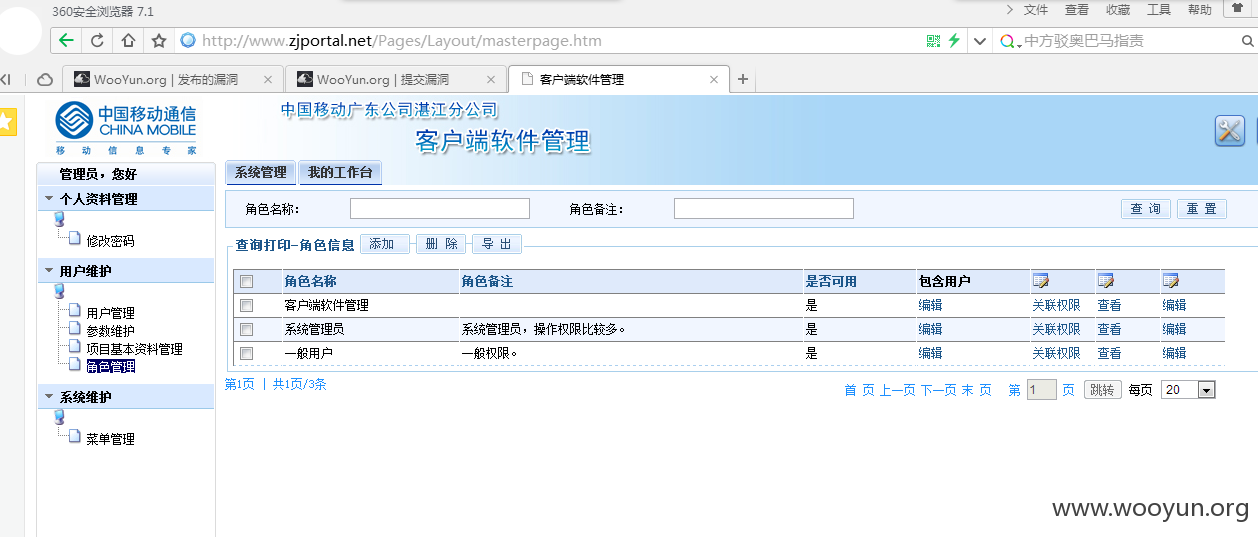The width and height of the screenshot is (1258, 537).
Task: Open 修改密码 in sidebar tree
Action: (110, 241)
